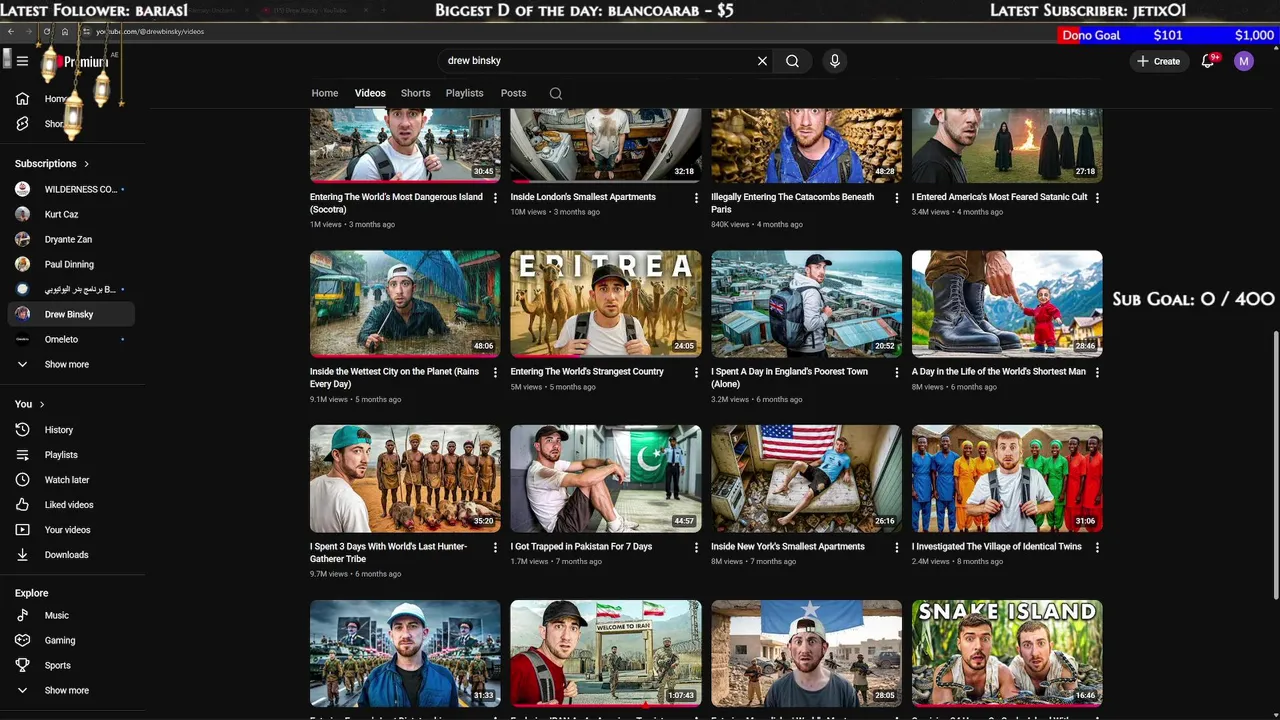Open options for Paris Catacombs video
Screen dimensions: 1280x720
pos(897,198)
